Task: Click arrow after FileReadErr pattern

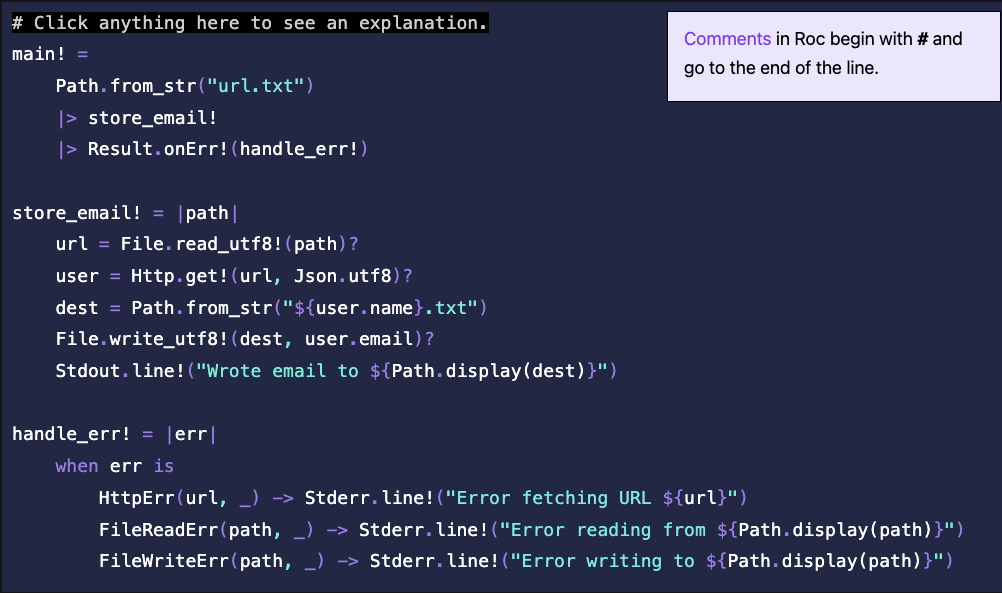Action: click(x=337, y=530)
